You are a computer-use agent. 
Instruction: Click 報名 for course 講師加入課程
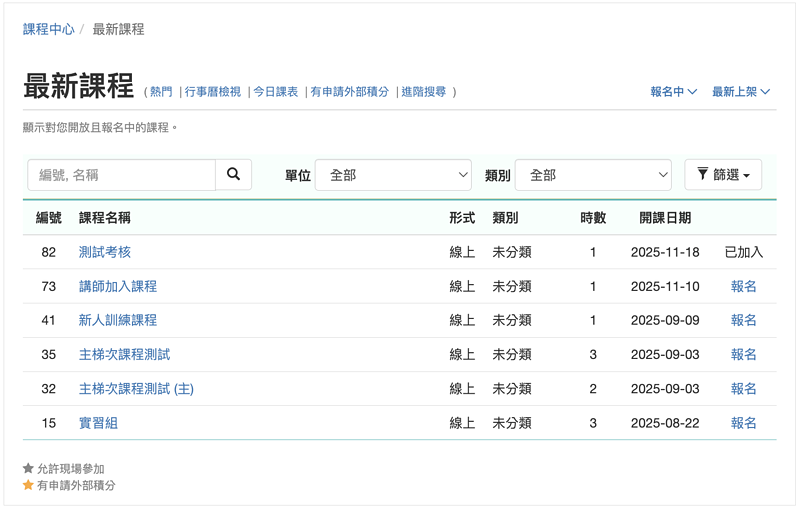pyautogui.click(x=743, y=286)
